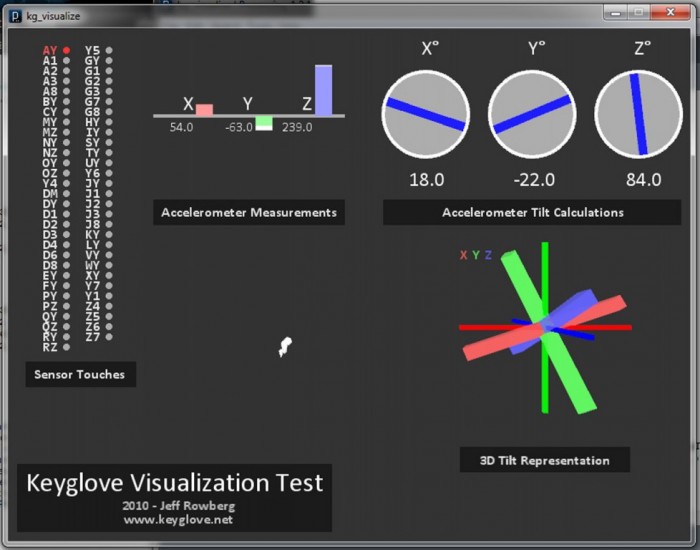This screenshot has height=550, width=700.
Task: Select the 'TY' sensor label
Action: tap(92, 153)
